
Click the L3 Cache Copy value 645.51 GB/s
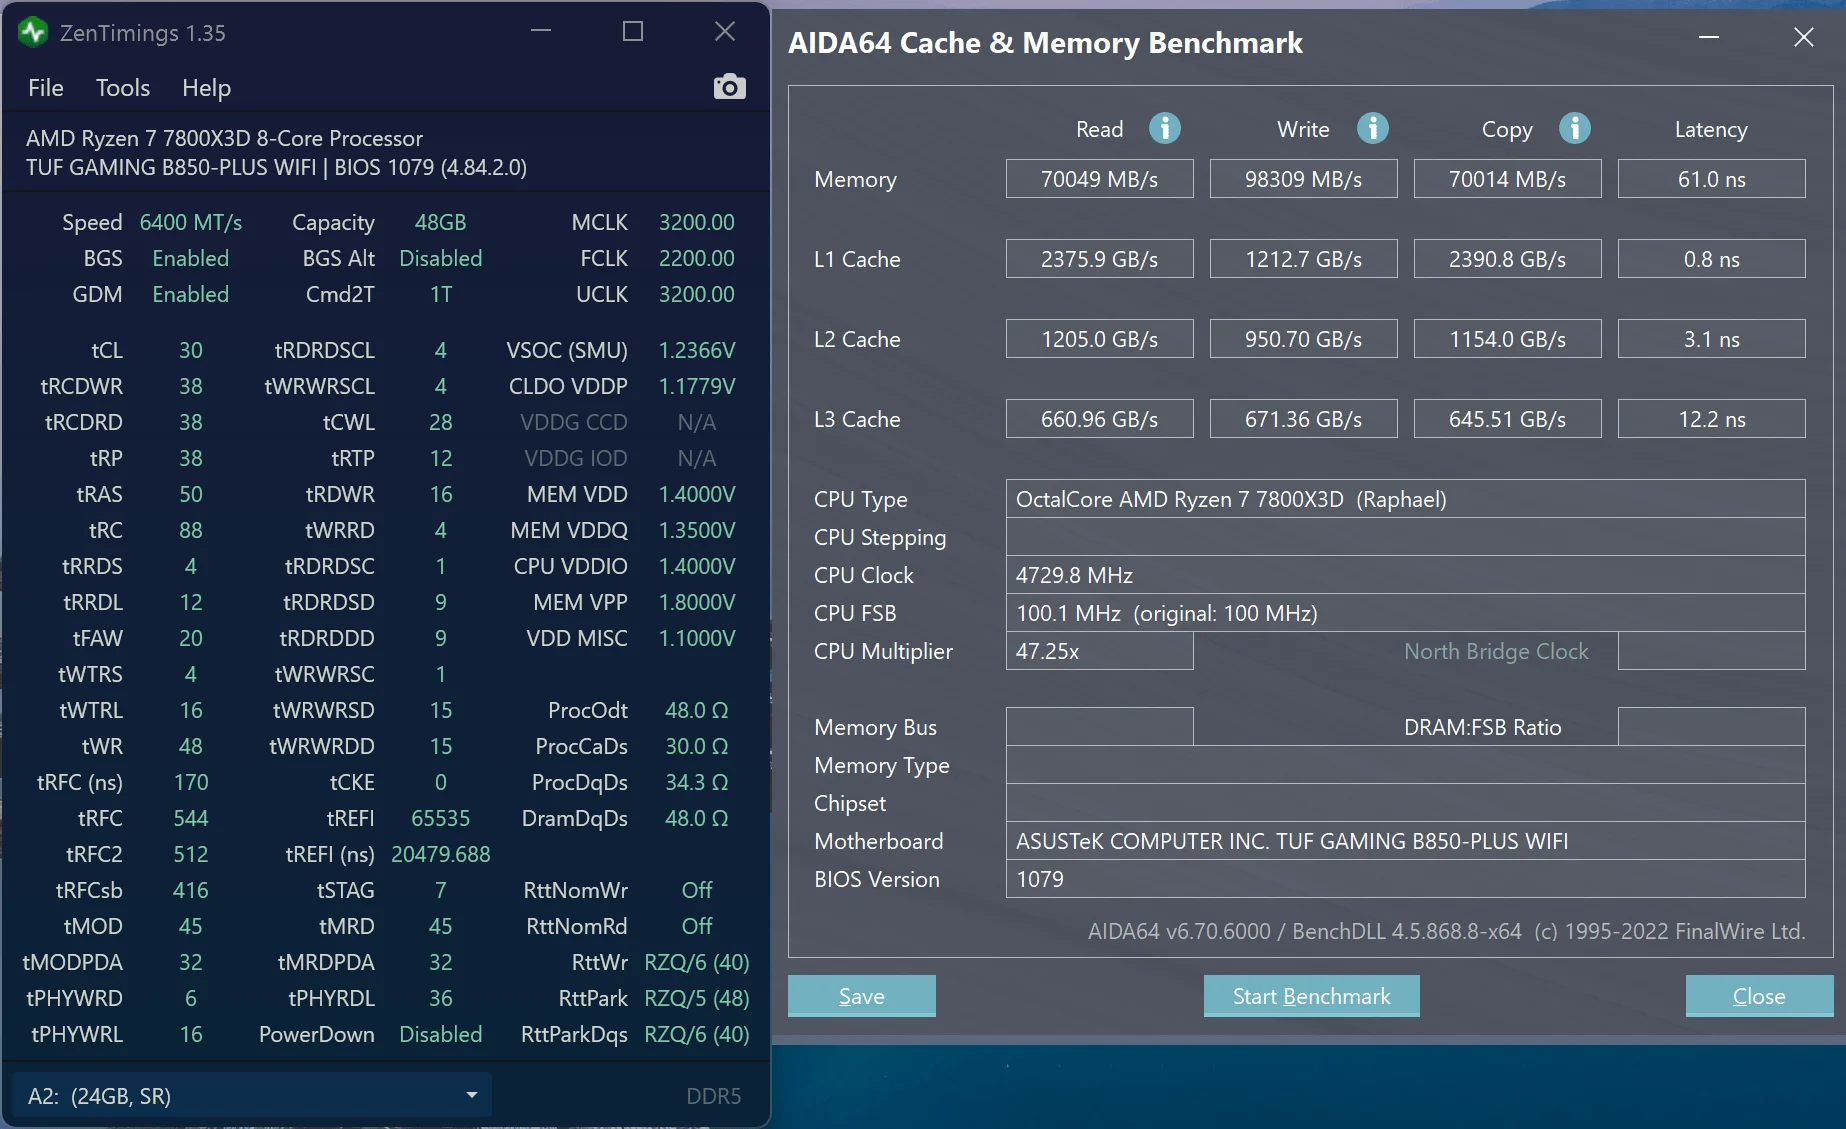pyautogui.click(x=1508, y=419)
